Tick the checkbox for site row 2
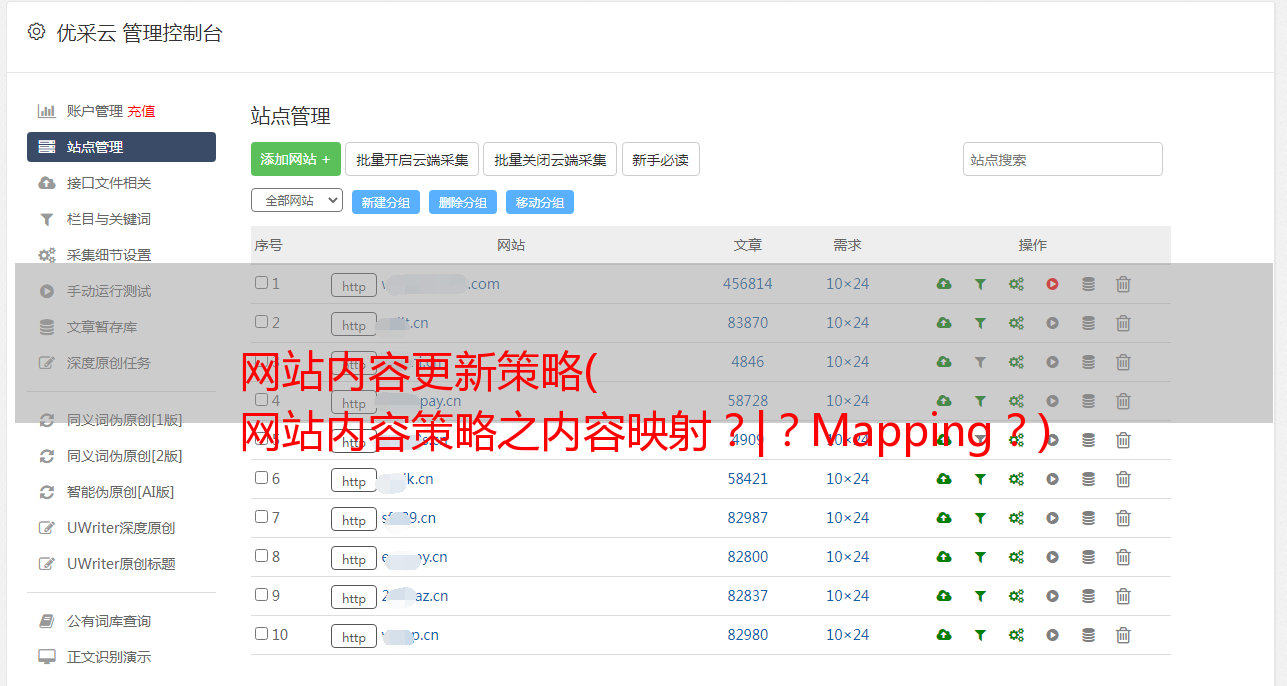Image resolution: width=1287 pixels, height=686 pixels. [261, 322]
